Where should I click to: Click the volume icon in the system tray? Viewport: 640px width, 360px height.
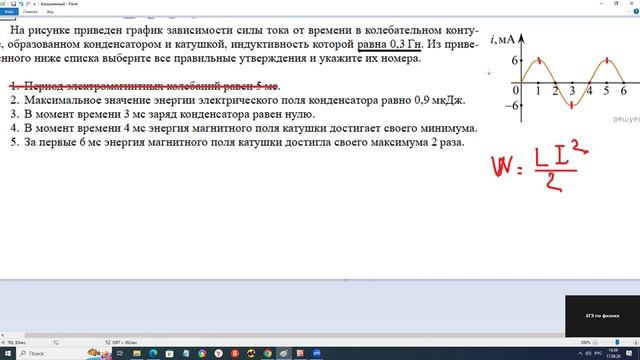coord(589,353)
